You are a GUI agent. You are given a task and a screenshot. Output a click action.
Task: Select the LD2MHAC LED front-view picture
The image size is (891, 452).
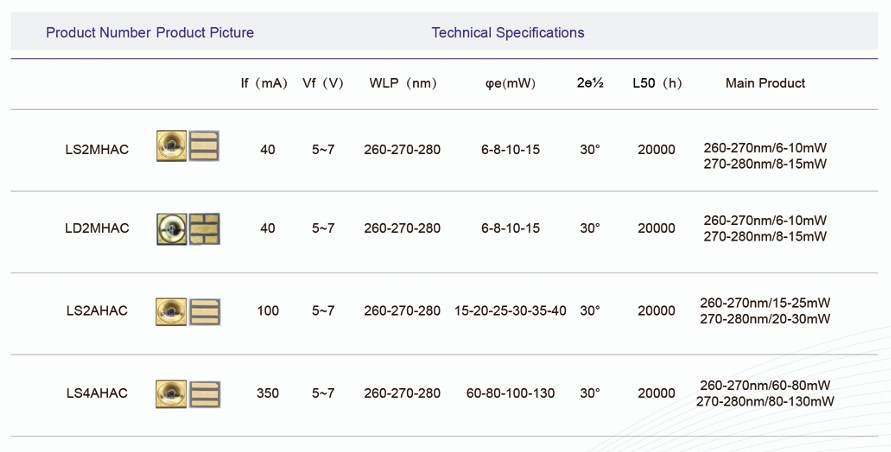[x=171, y=229]
